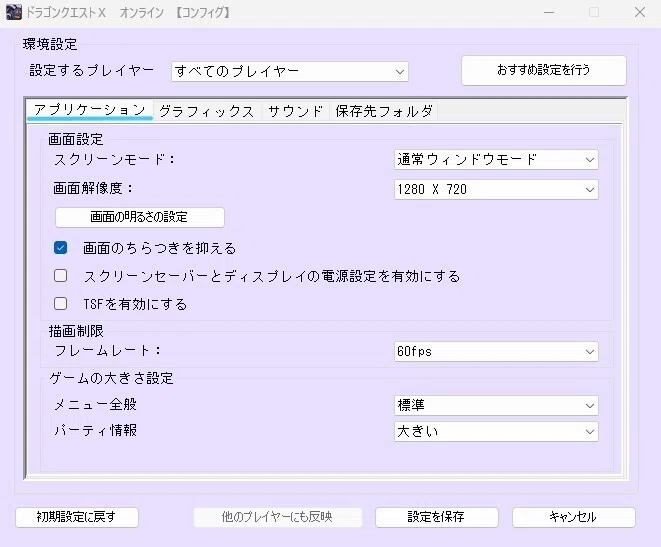Click the Dragon Quest X app icon in title bar
661x547 pixels.
tap(13, 12)
